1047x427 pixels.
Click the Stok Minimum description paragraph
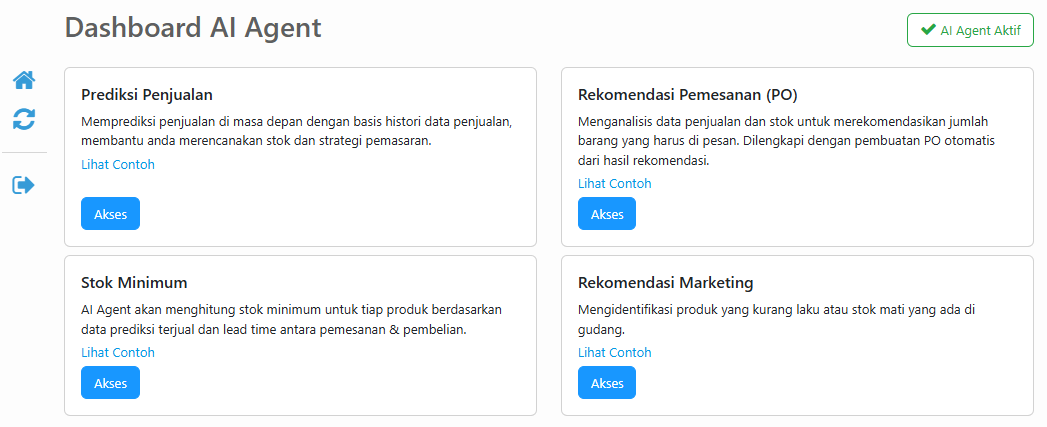pyautogui.click(x=291, y=319)
